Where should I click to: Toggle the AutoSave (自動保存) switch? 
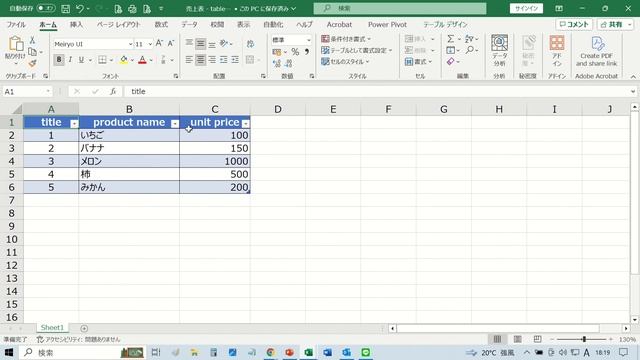coord(46,8)
